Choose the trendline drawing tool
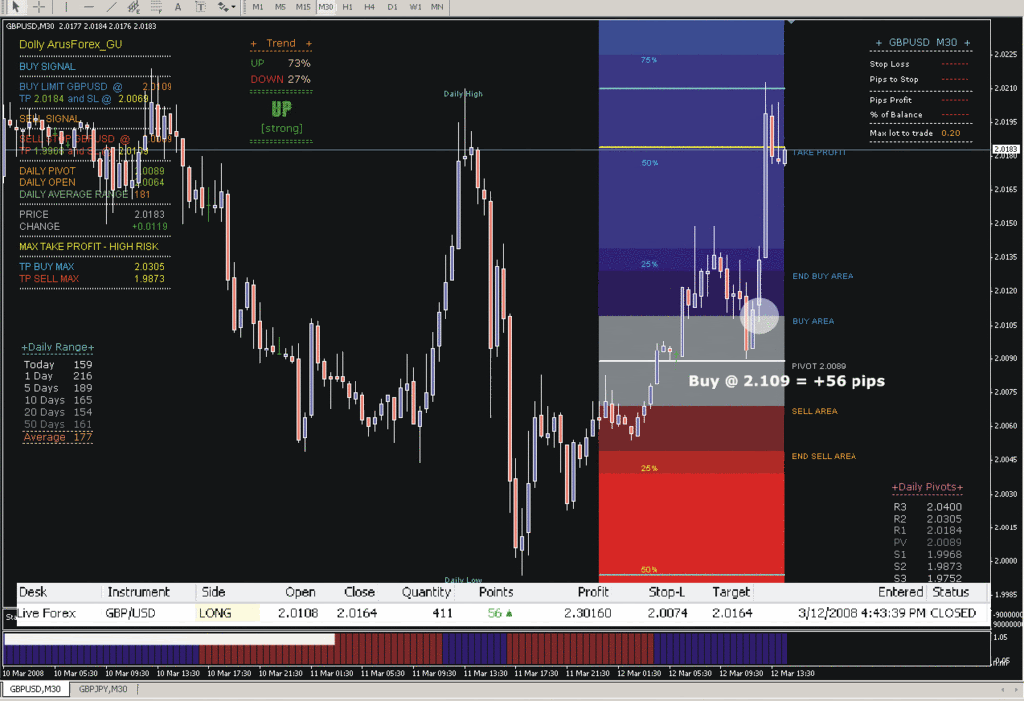The width and height of the screenshot is (1024, 701). coord(111,7)
